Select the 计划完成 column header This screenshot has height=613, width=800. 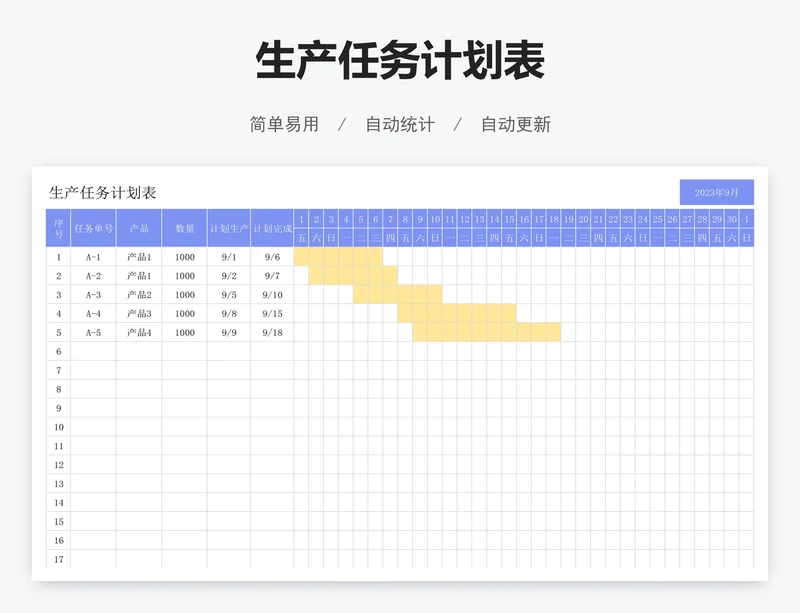point(272,228)
